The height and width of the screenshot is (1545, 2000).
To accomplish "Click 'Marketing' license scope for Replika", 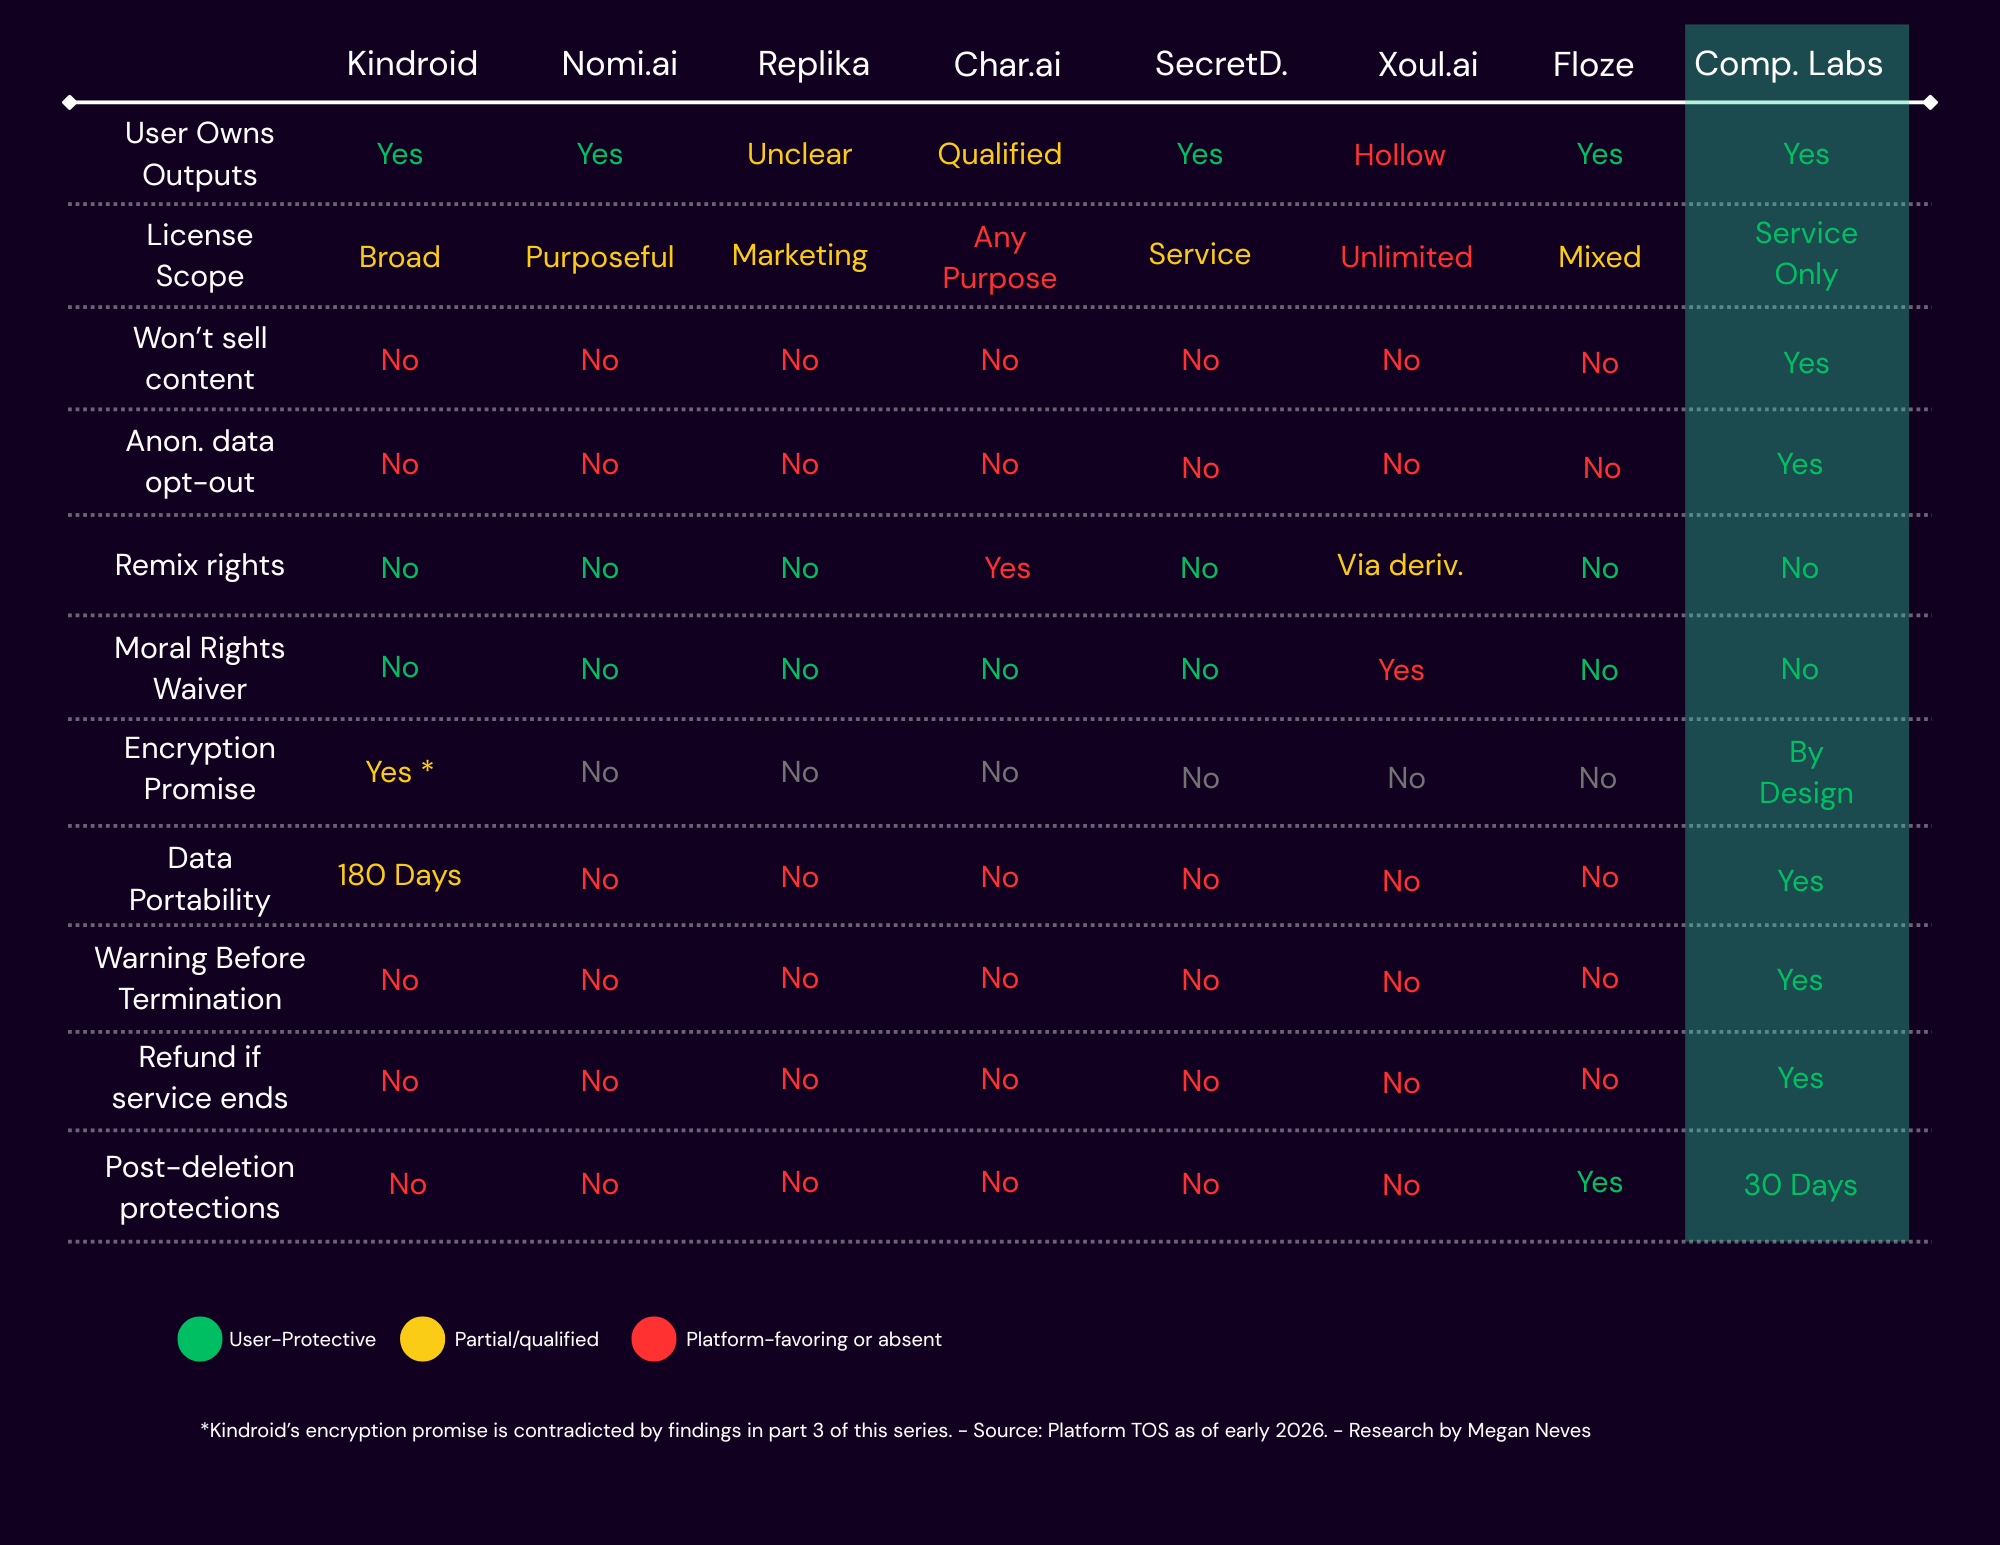I will 800,255.
